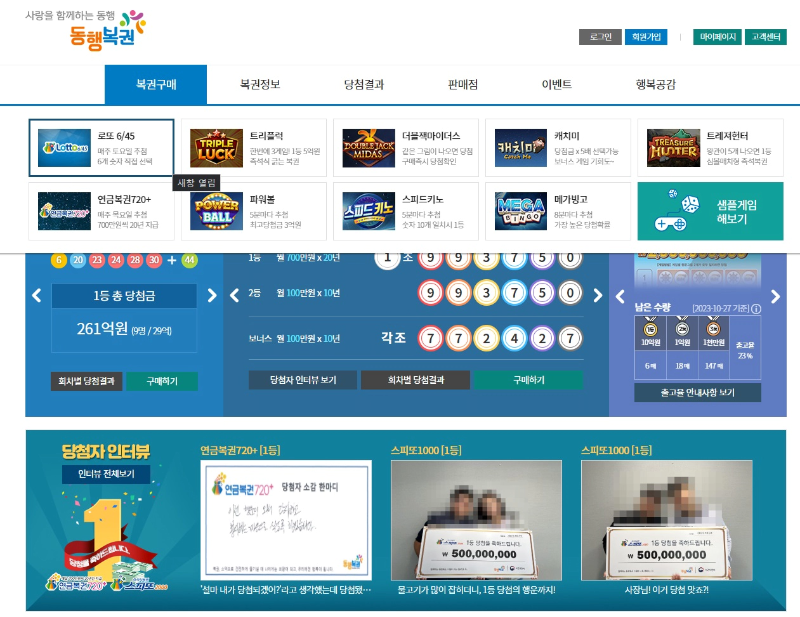Click right arrow of 남은 수량 panel

coord(775,297)
